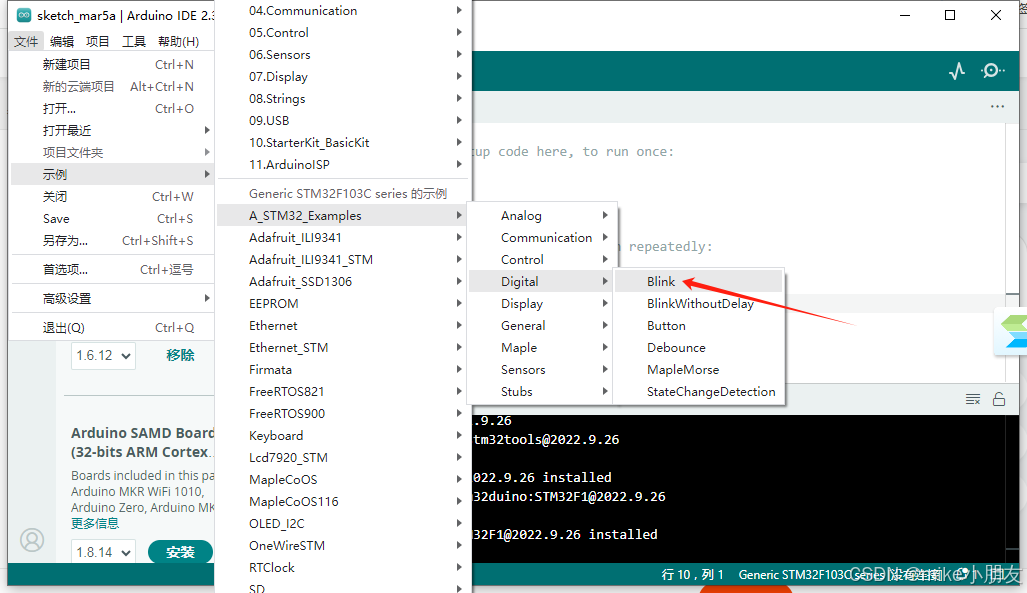Image resolution: width=1027 pixels, height=593 pixels.
Task: Expand 11.ArduinoISP examples
Action: [343, 164]
